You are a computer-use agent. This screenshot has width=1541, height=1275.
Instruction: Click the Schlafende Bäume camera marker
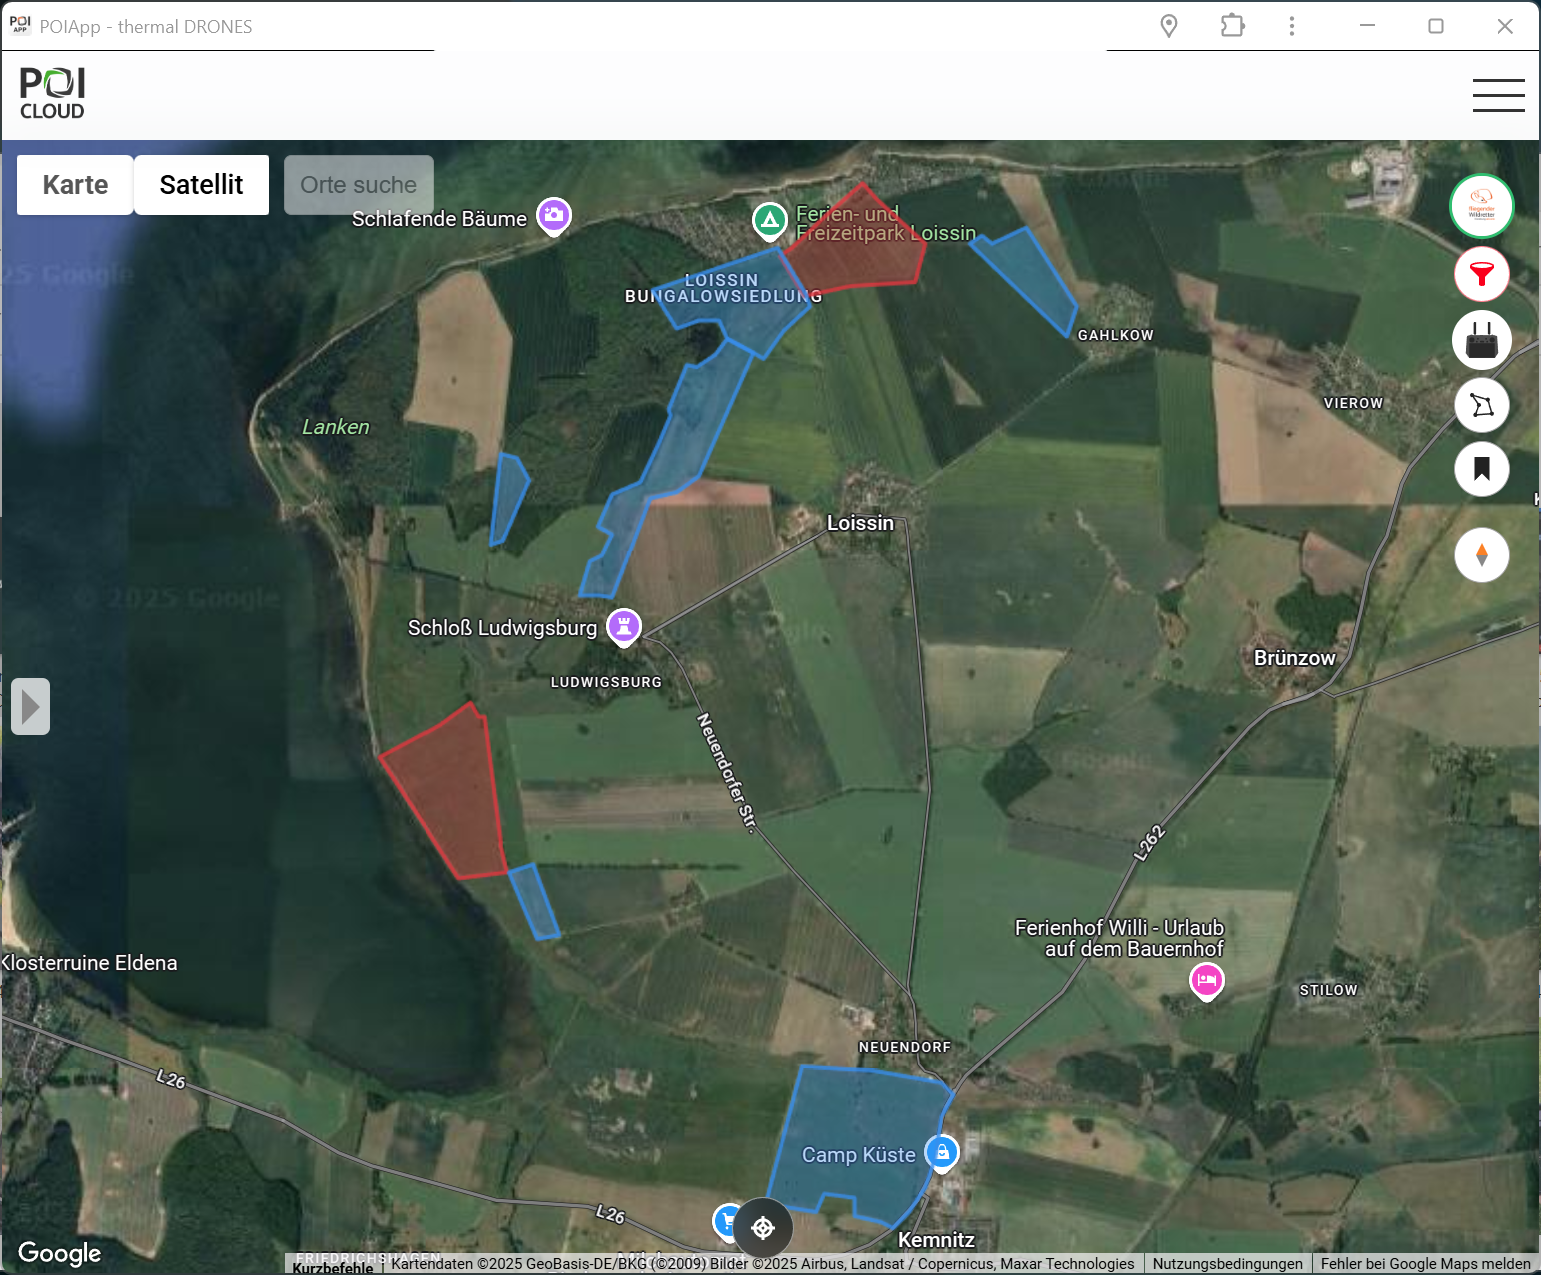(554, 216)
